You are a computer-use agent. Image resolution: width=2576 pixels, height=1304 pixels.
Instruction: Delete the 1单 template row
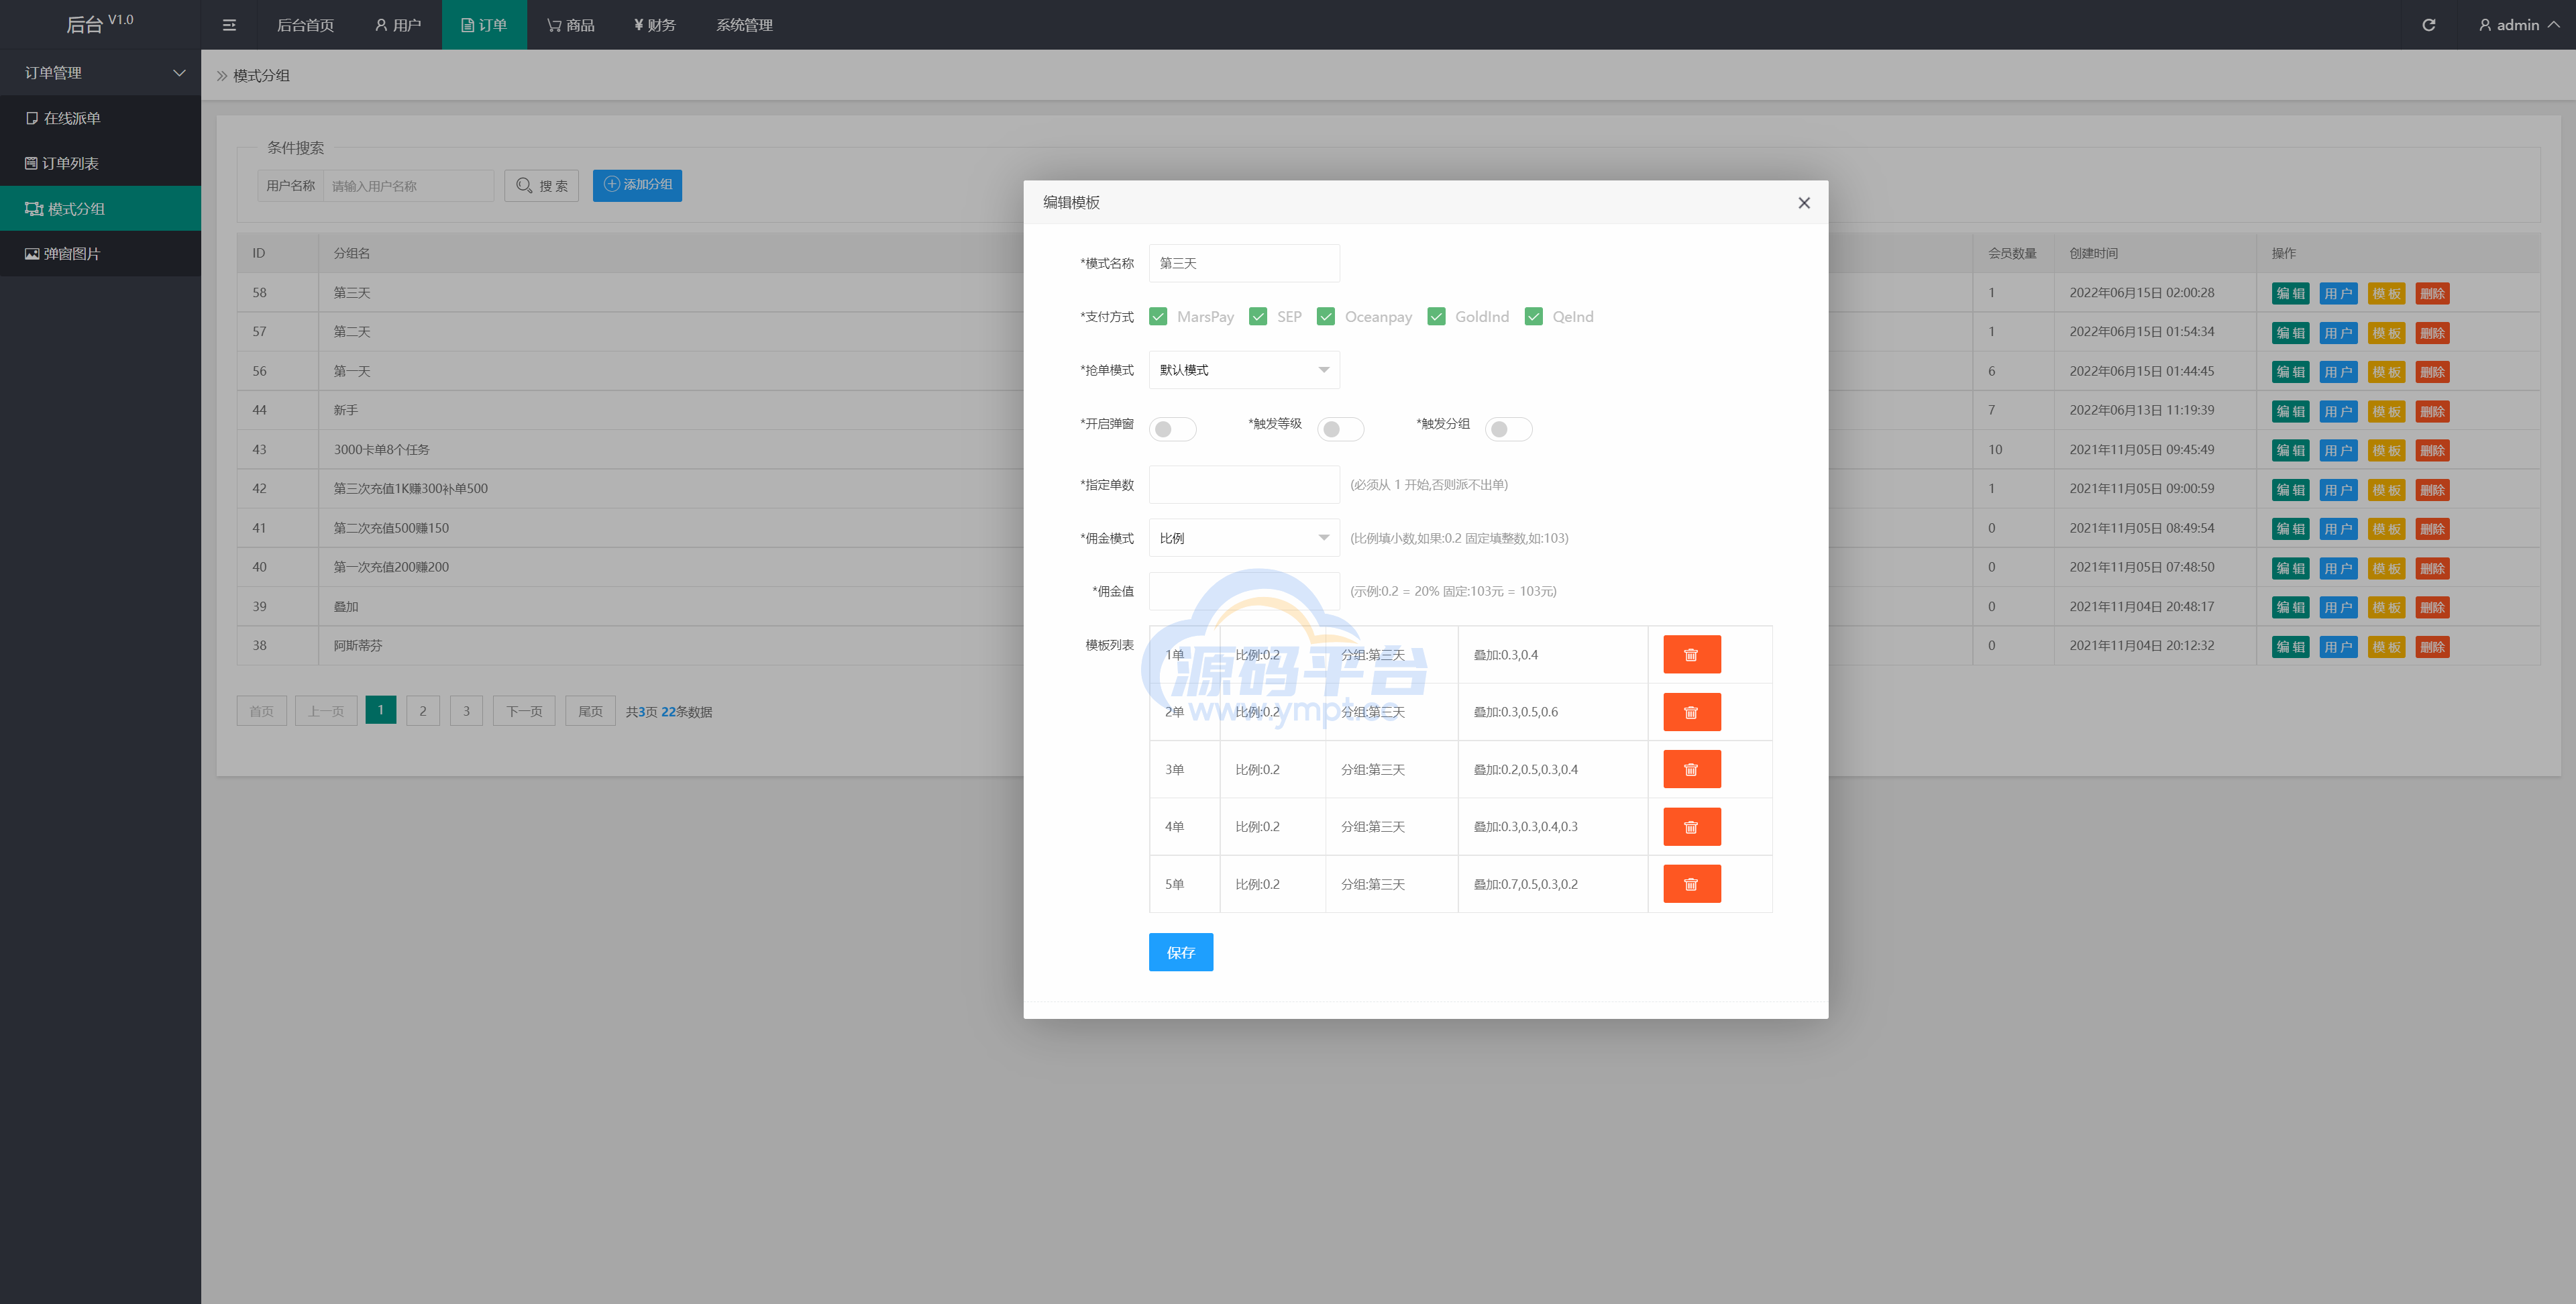1691,655
